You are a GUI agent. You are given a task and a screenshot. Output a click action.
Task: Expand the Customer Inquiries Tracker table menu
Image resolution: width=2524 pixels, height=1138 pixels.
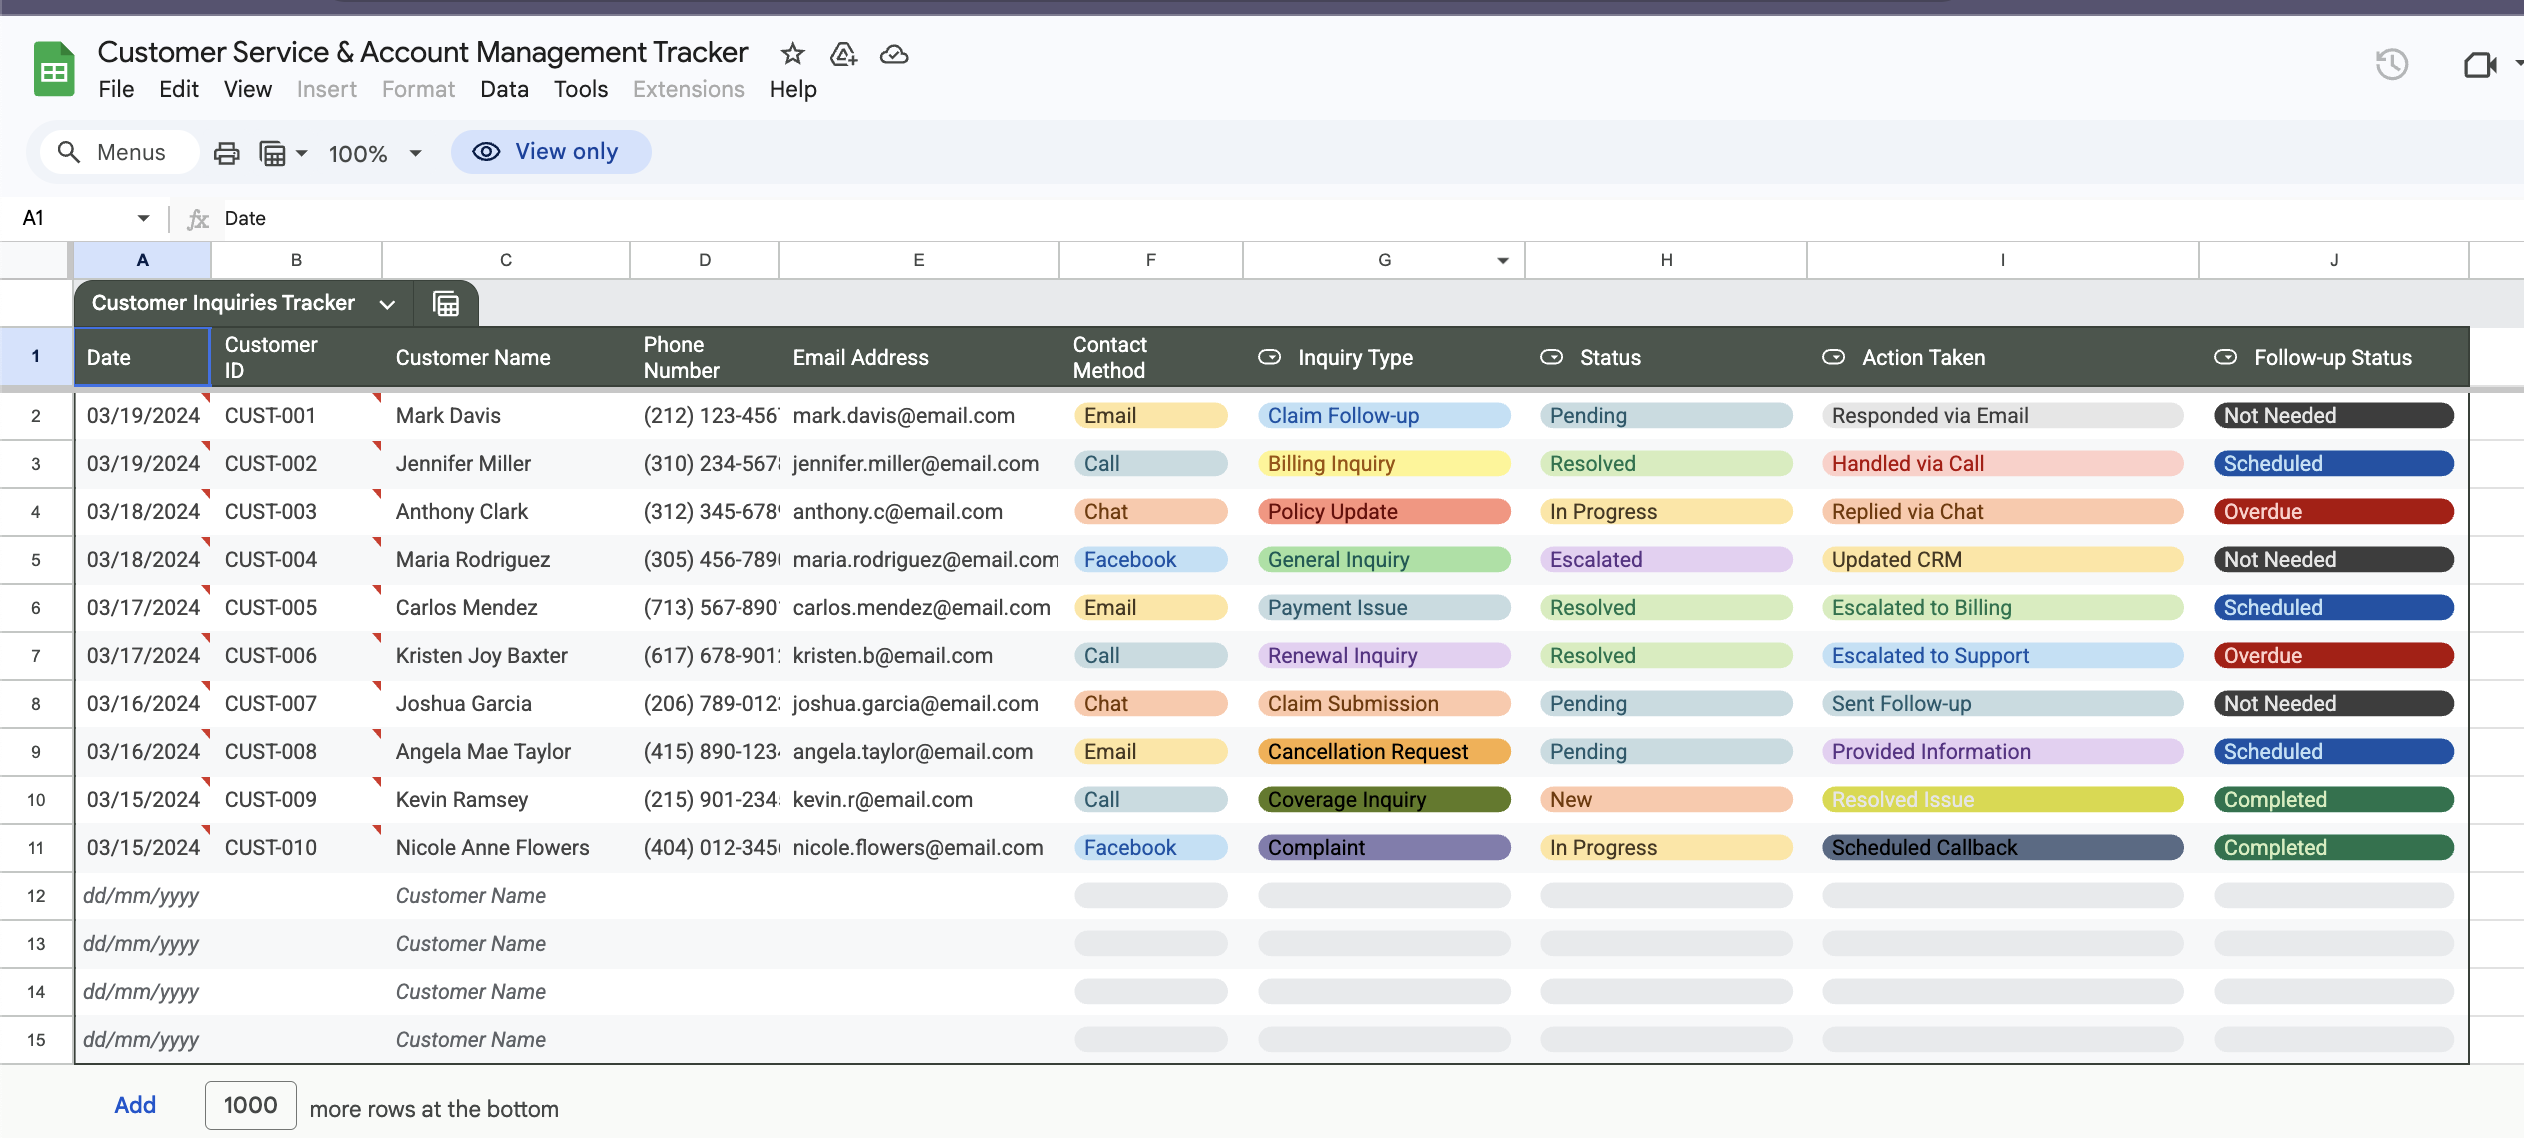click(387, 304)
